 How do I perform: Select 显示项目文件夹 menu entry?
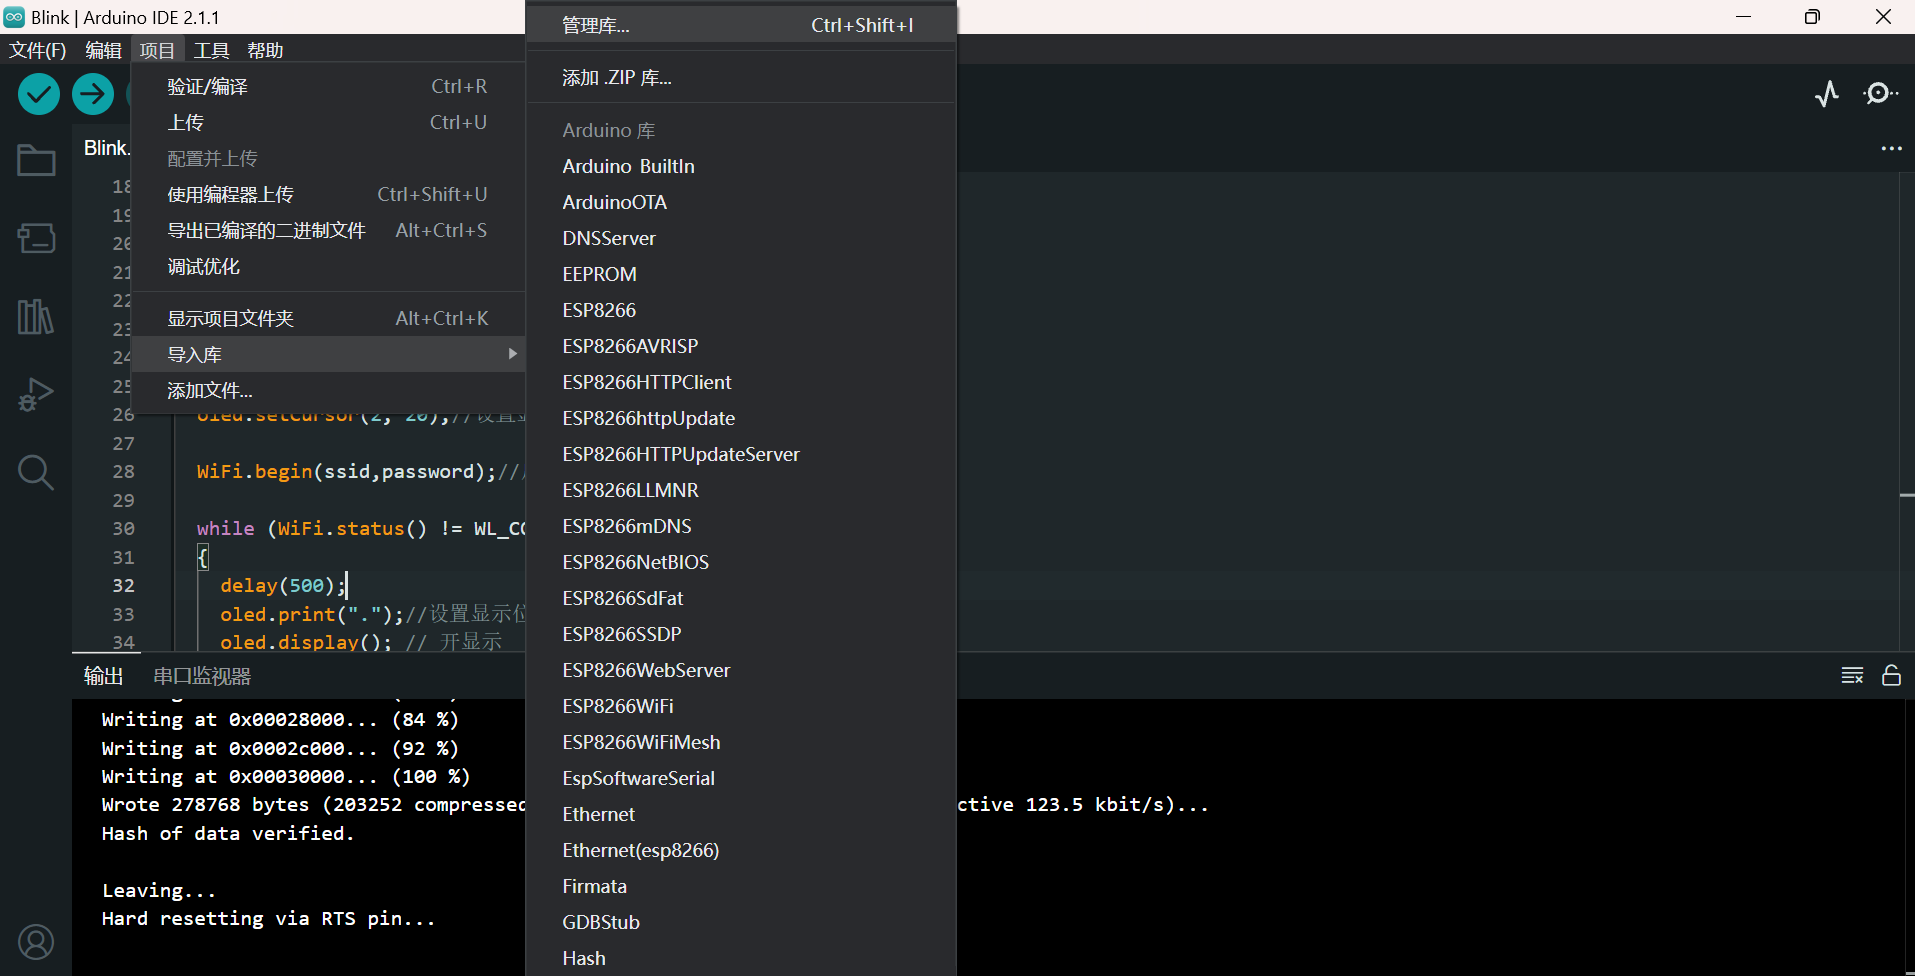click(x=328, y=319)
